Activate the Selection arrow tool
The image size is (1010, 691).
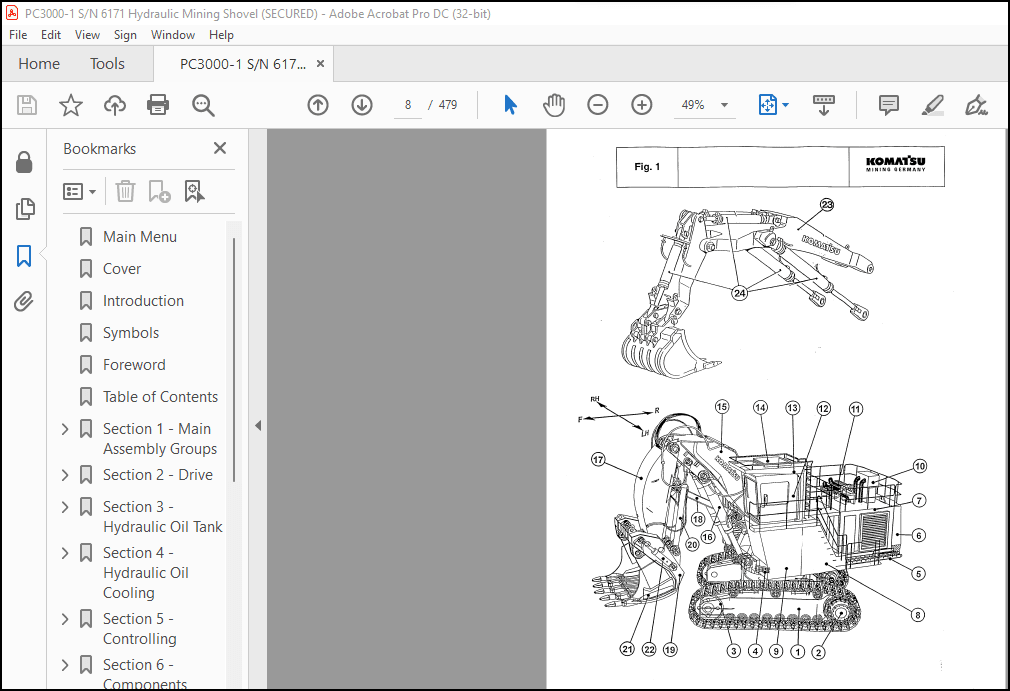510,104
